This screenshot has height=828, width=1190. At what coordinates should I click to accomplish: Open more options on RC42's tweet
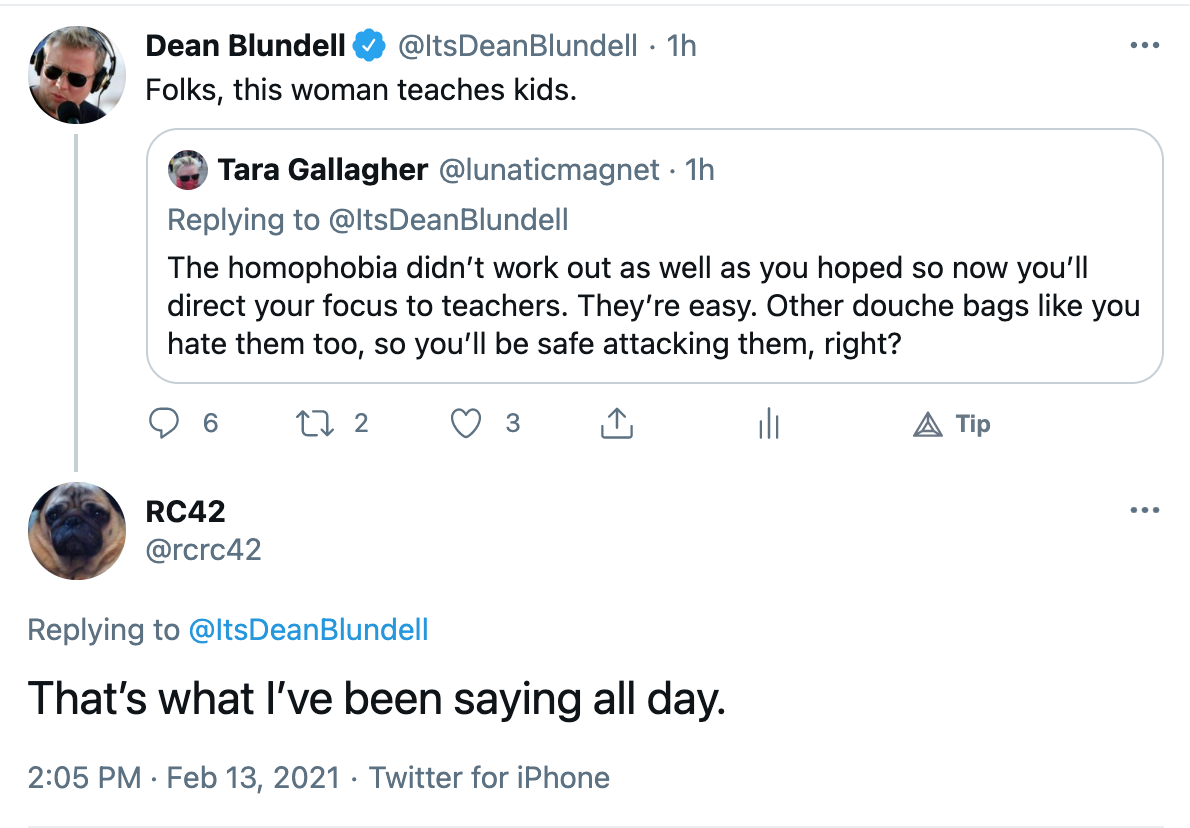[x=1144, y=510]
